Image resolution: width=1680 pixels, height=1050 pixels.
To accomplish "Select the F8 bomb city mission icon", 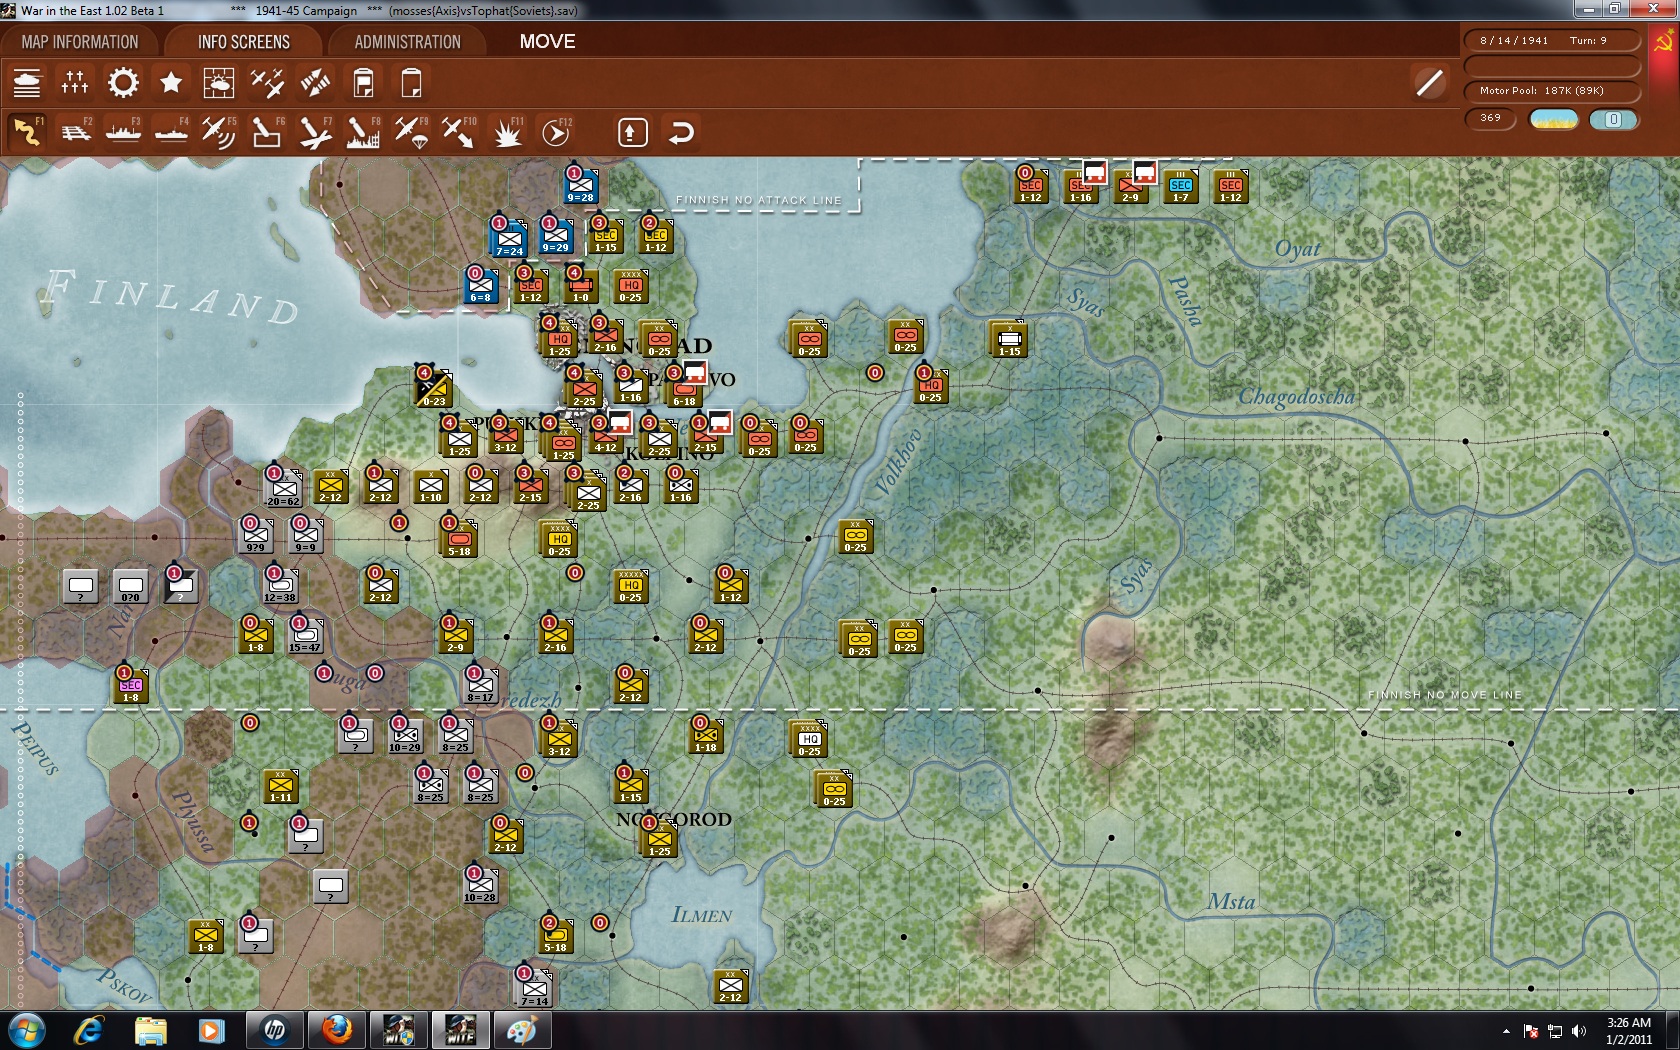I will (x=365, y=131).
